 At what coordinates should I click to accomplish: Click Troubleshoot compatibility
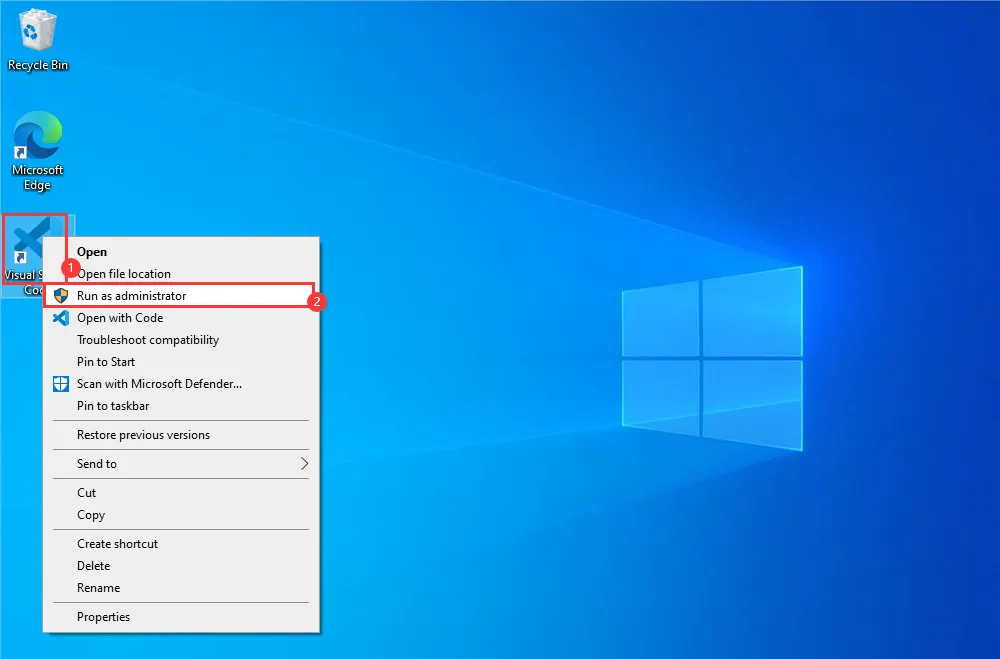(x=148, y=340)
